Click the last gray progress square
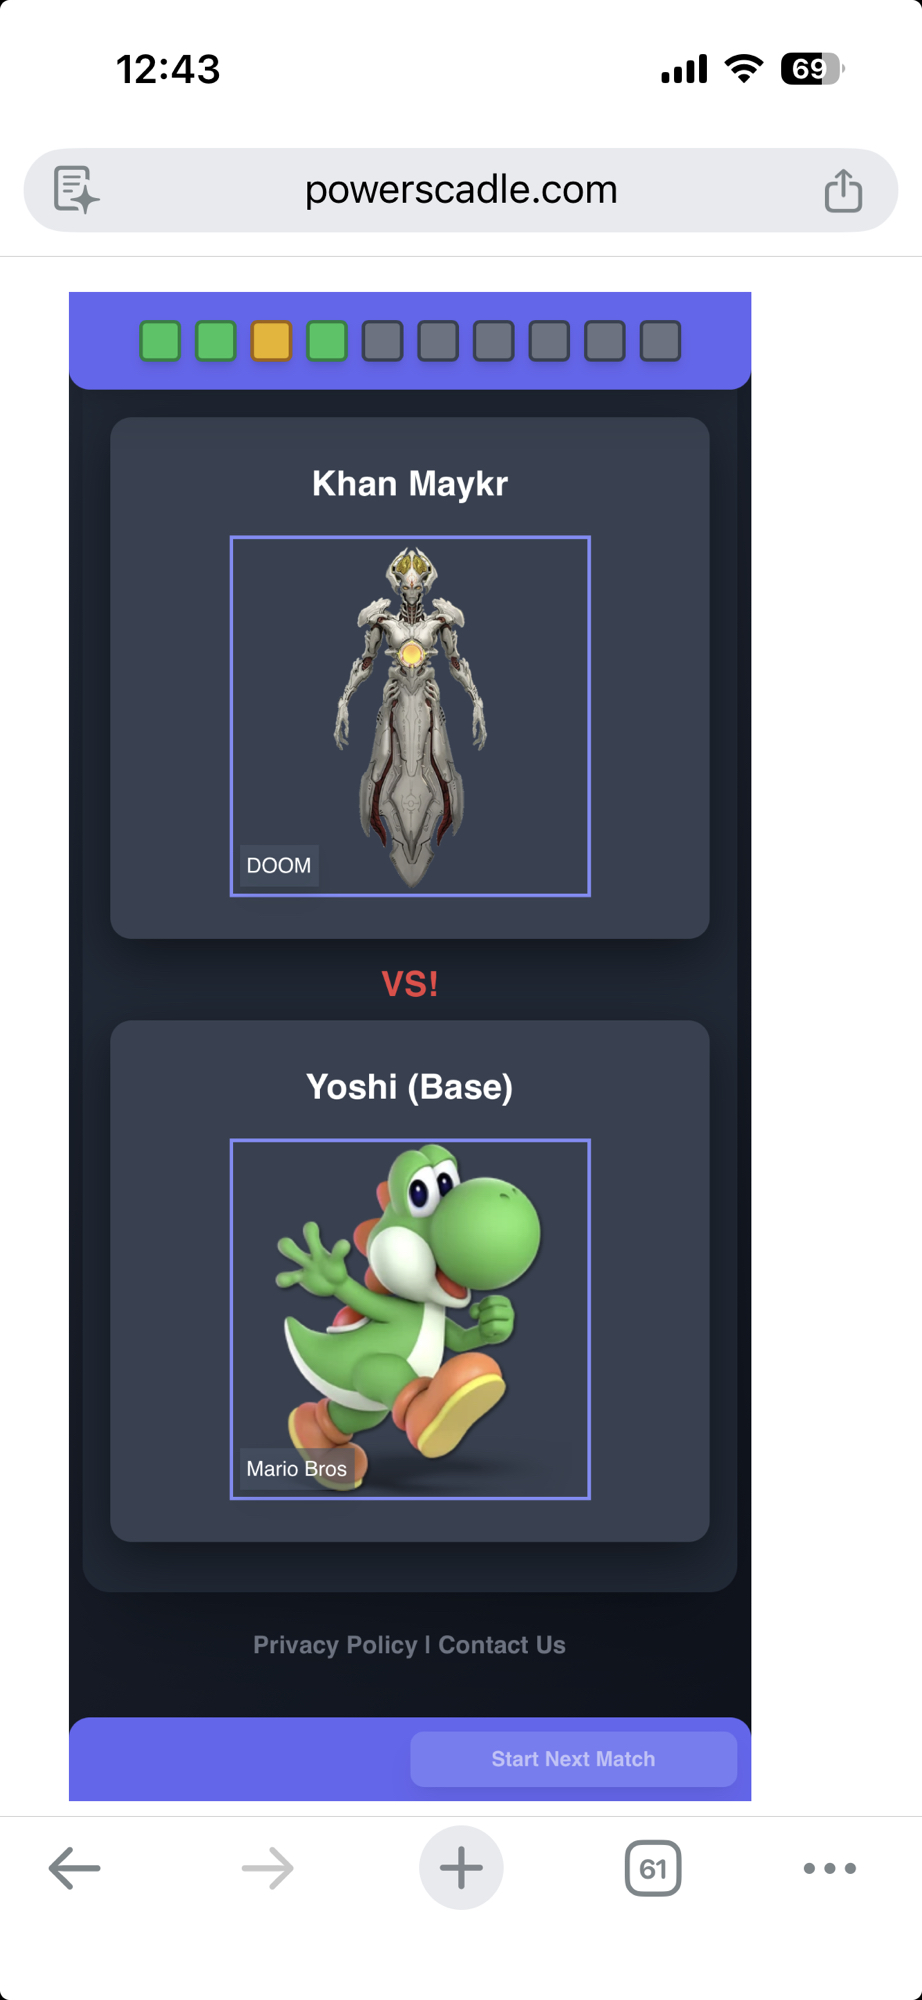The image size is (922, 2000). (660, 341)
